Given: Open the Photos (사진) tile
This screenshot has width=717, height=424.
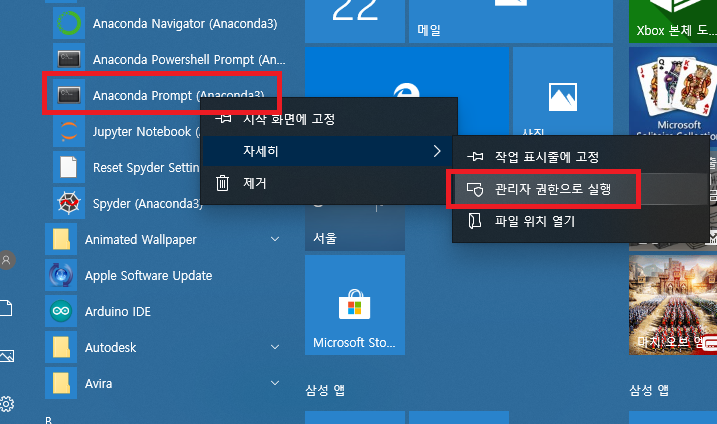Looking at the screenshot, I should pos(562,91).
